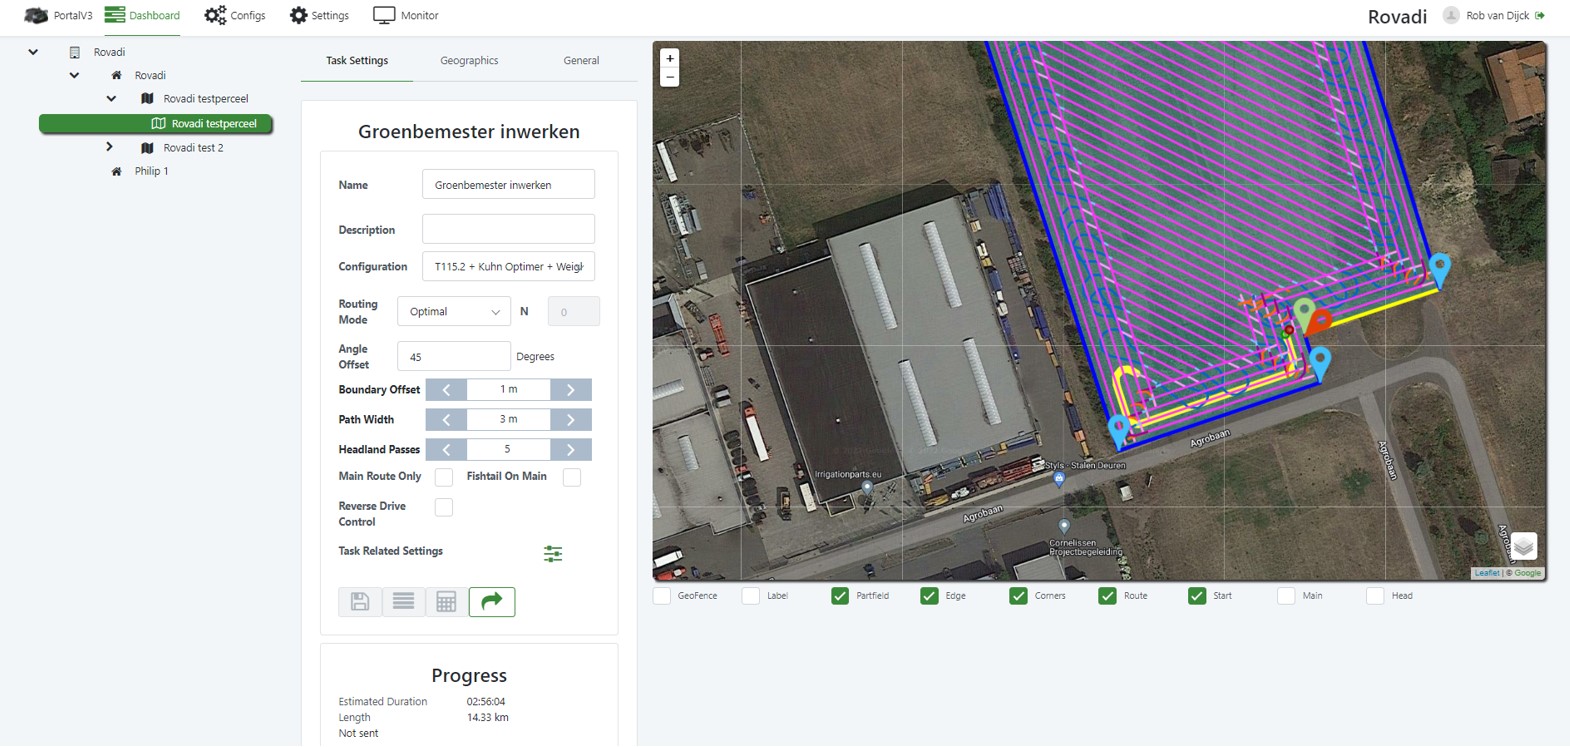The width and height of the screenshot is (1570, 747).
Task: Enable the Fishtail On Main checkbox
Action: point(572,477)
